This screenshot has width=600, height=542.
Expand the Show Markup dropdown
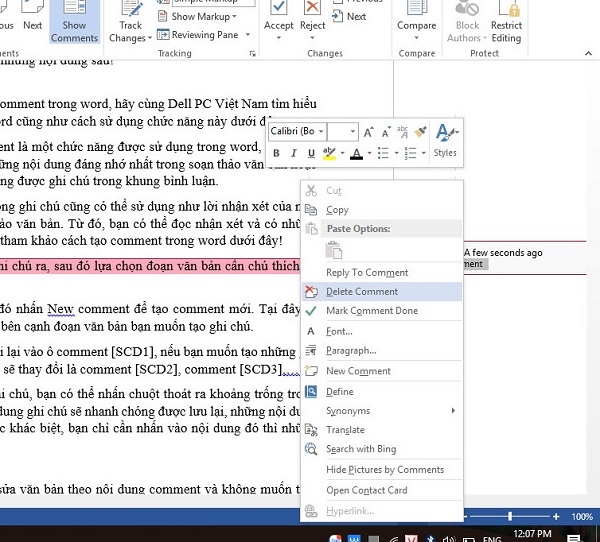[234, 17]
